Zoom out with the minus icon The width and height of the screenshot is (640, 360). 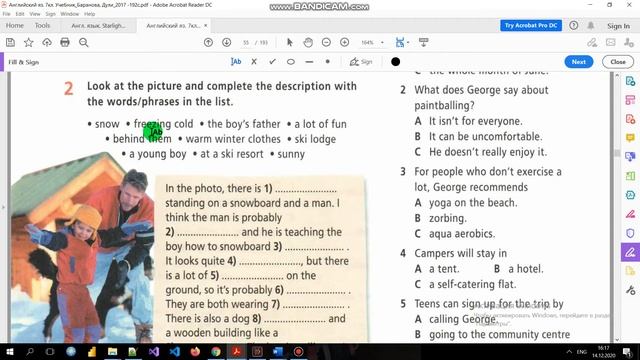[x=326, y=42]
